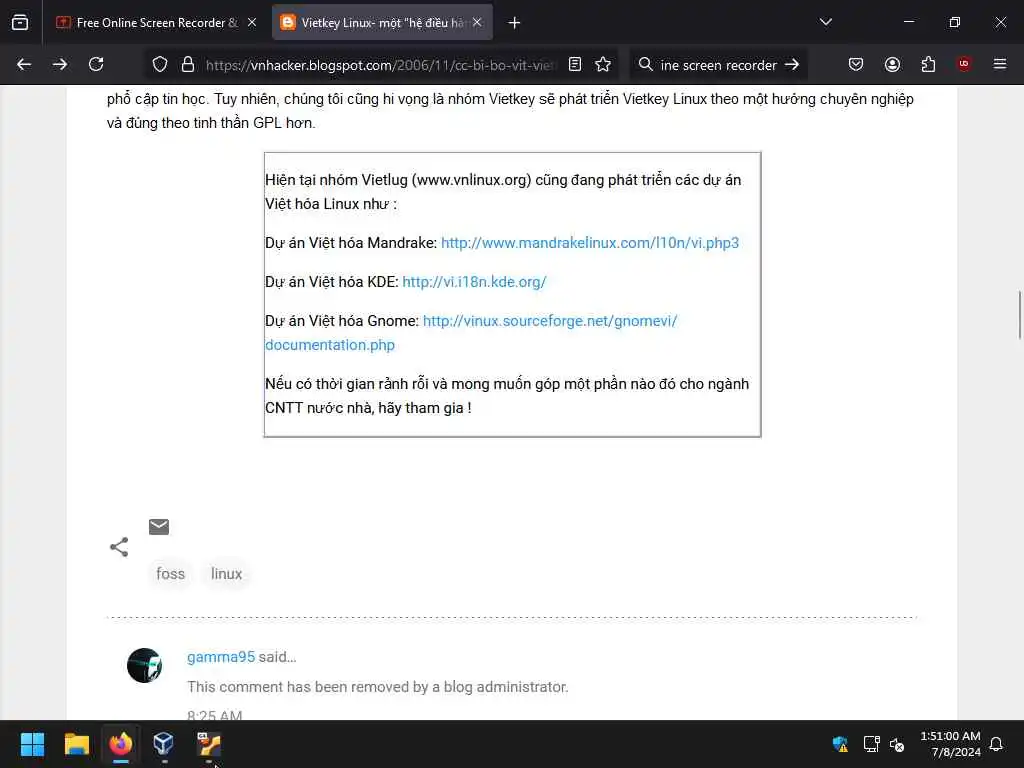The height and width of the screenshot is (768, 1024).
Task: Toggle reader view icon
Action: (575, 64)
